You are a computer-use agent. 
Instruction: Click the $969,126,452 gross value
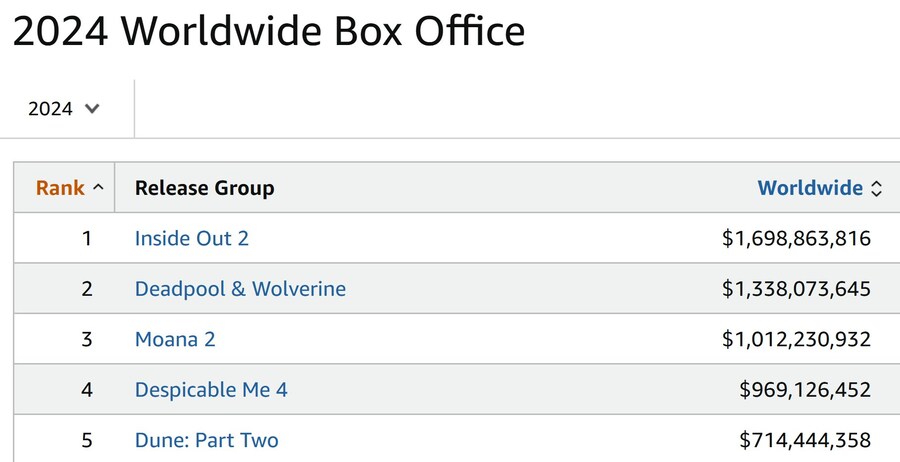coord(805,390)
